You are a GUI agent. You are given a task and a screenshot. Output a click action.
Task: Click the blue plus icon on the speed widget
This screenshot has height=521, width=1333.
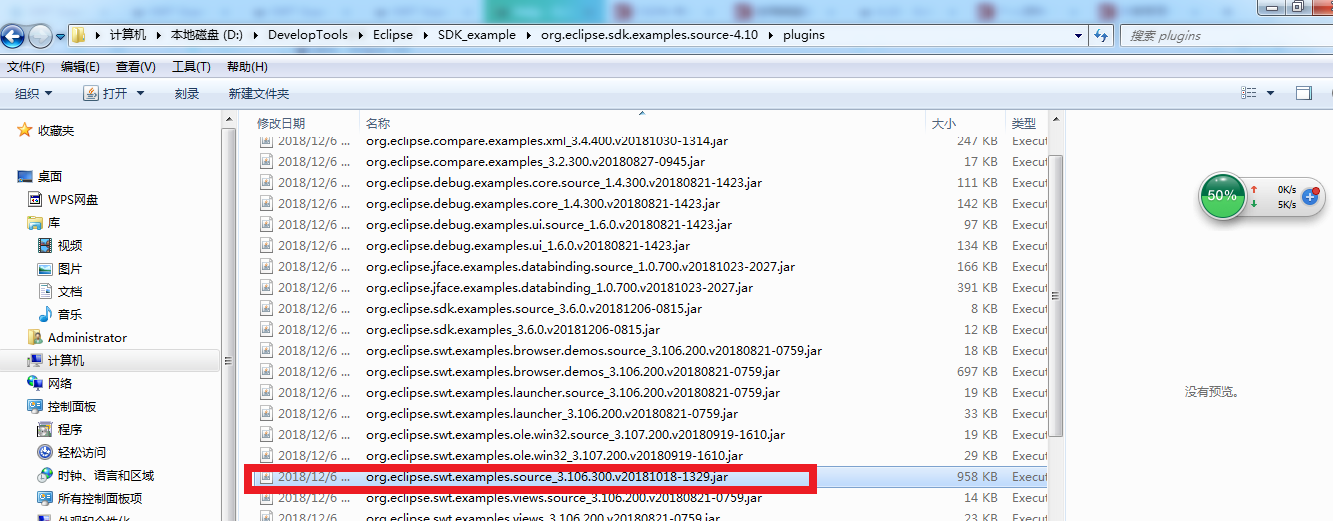coord(1310,196)
